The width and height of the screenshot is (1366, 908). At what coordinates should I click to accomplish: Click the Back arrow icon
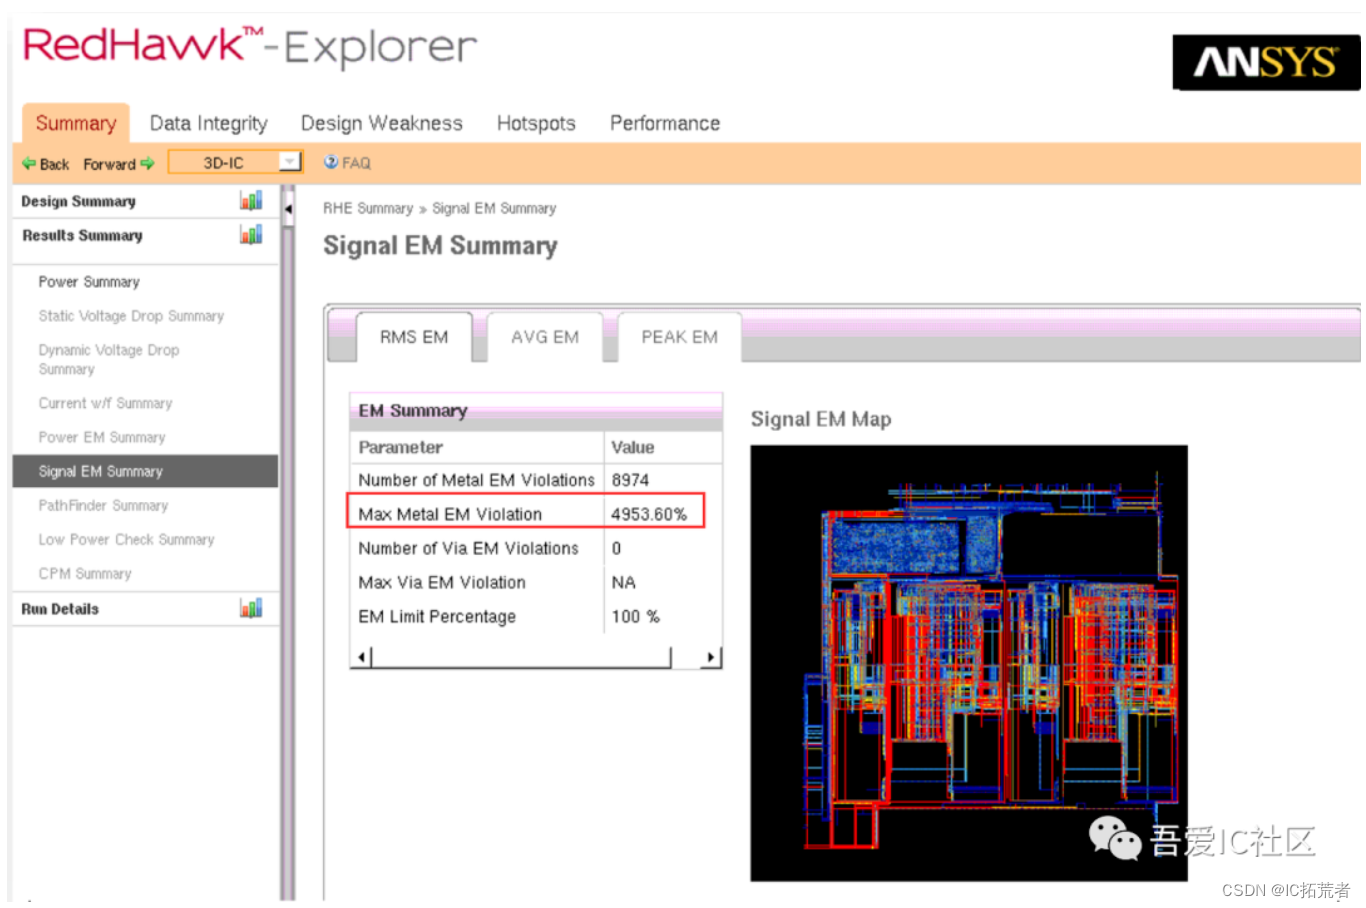click(x=29, y=164)
